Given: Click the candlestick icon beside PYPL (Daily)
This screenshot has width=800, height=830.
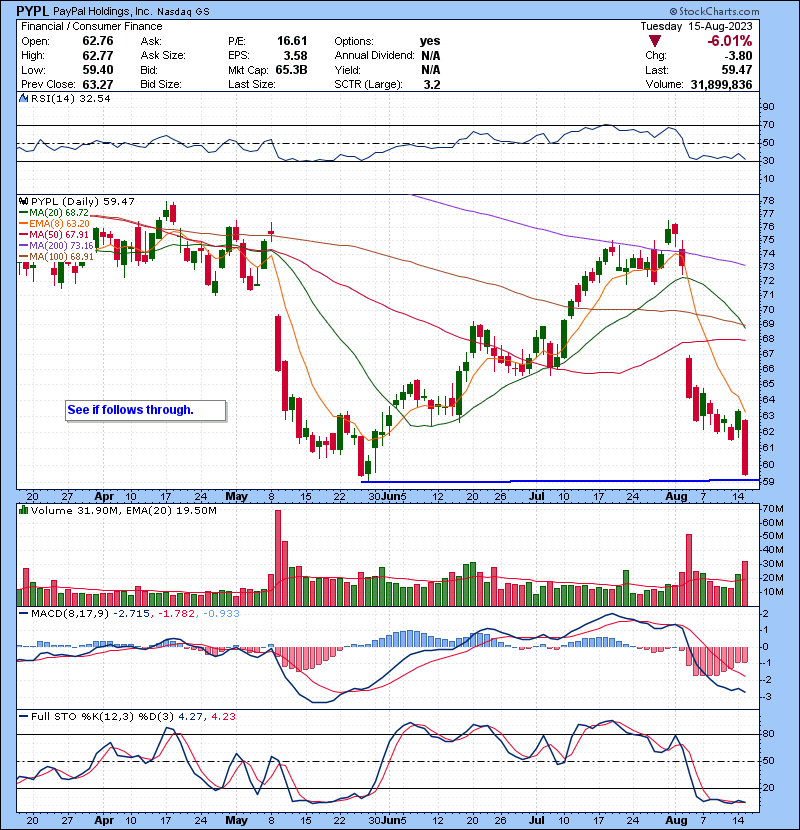Looking at the screenshot, I should (x=23, y=201).
